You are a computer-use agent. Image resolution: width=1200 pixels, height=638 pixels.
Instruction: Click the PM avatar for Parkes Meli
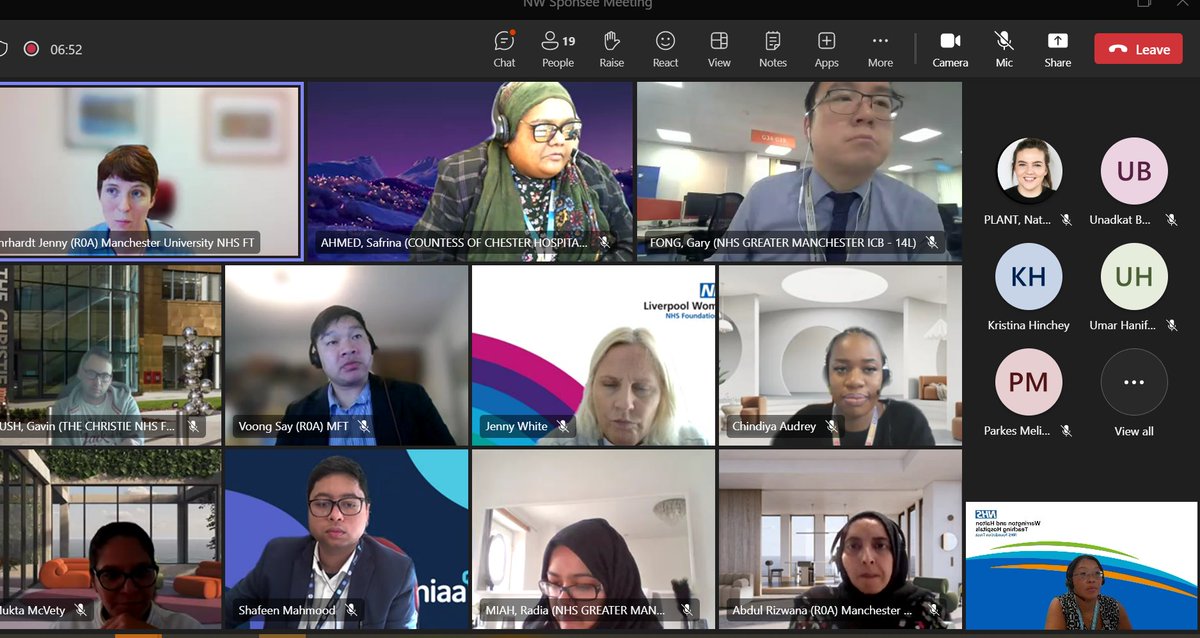pyautogui.click(x=1029, y=382)
